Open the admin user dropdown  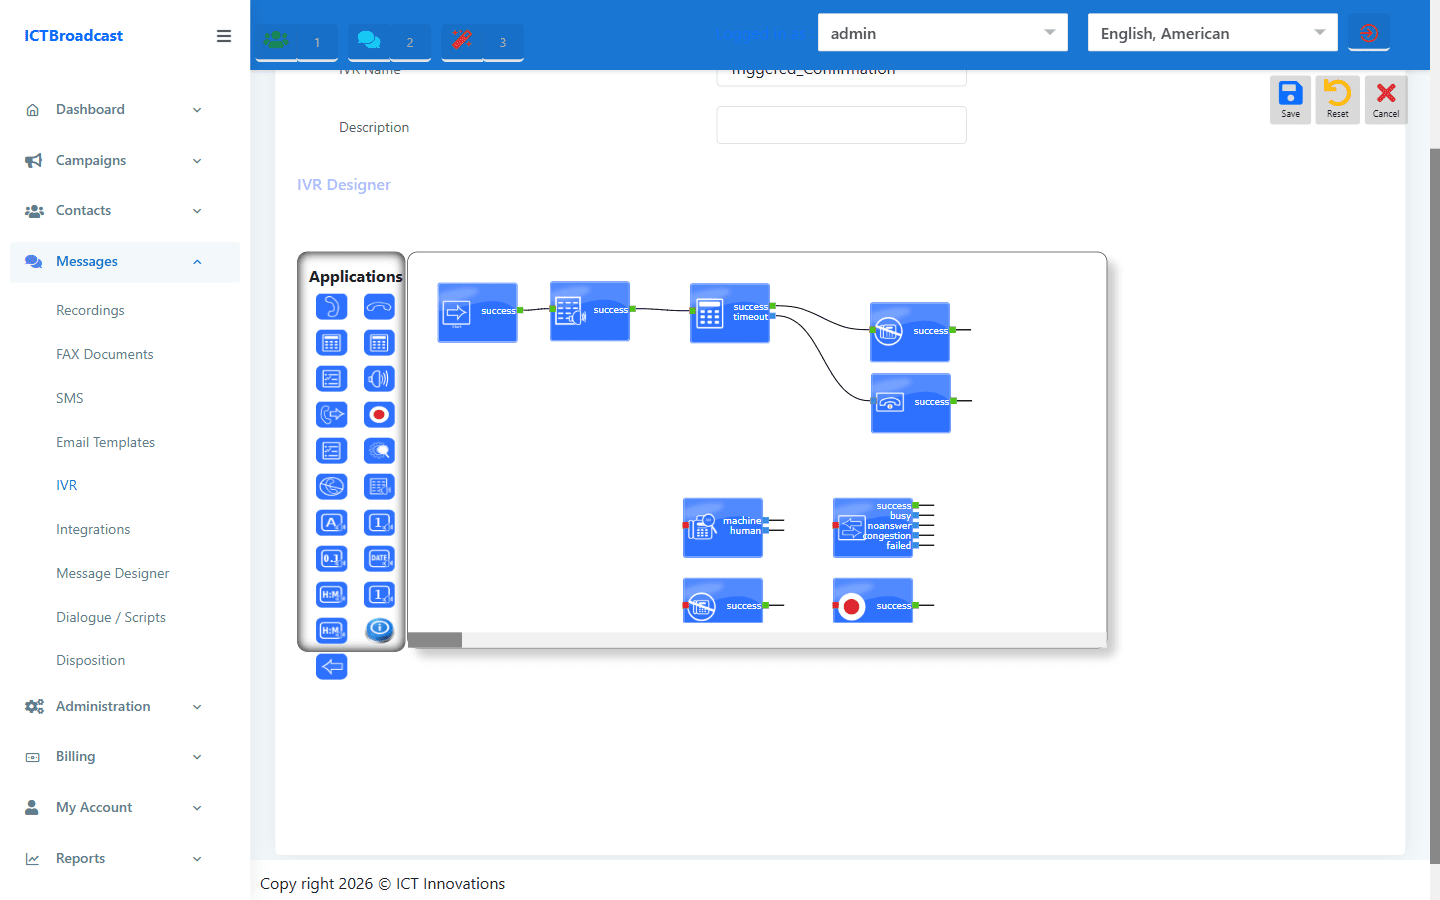coord(943,33)
